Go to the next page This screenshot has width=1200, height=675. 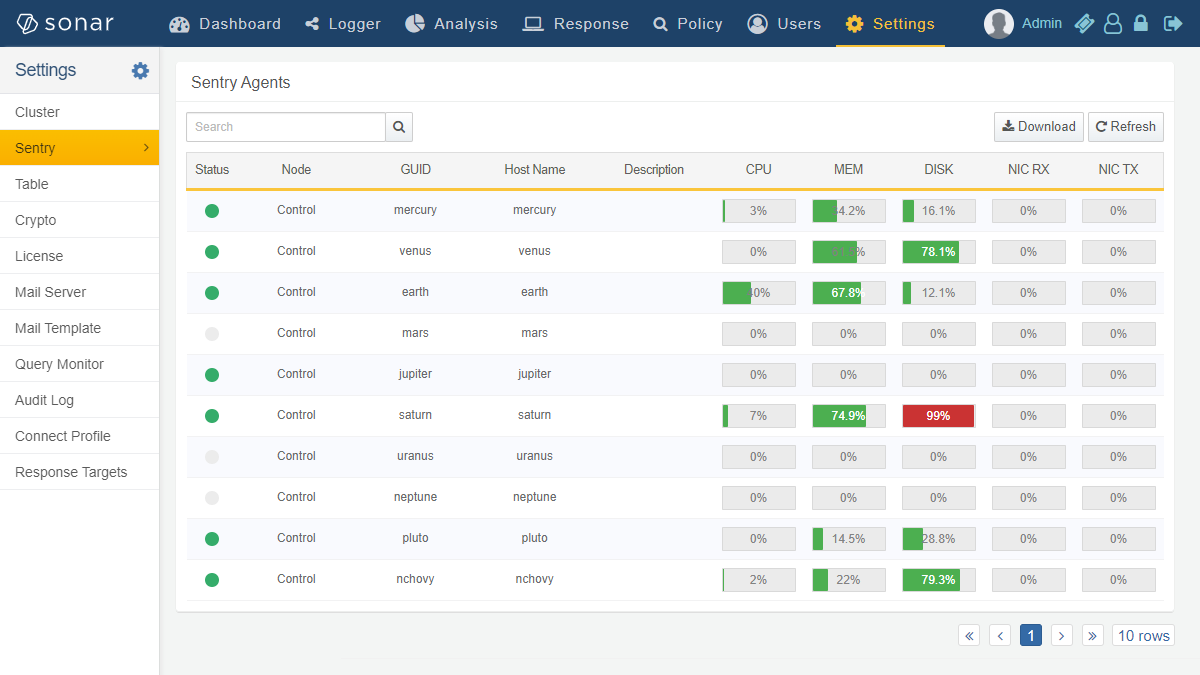1062,636
